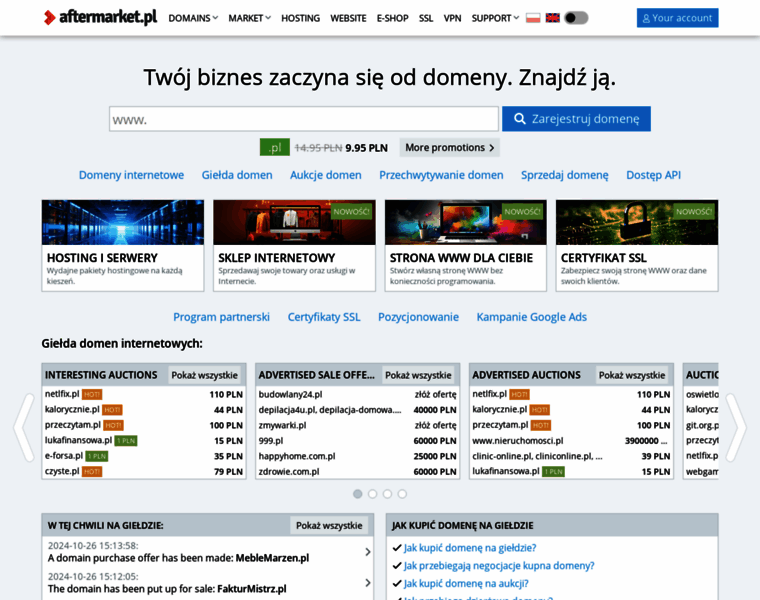
Task: Click the aftermarket.pl logo
Action: click(100, 17)
